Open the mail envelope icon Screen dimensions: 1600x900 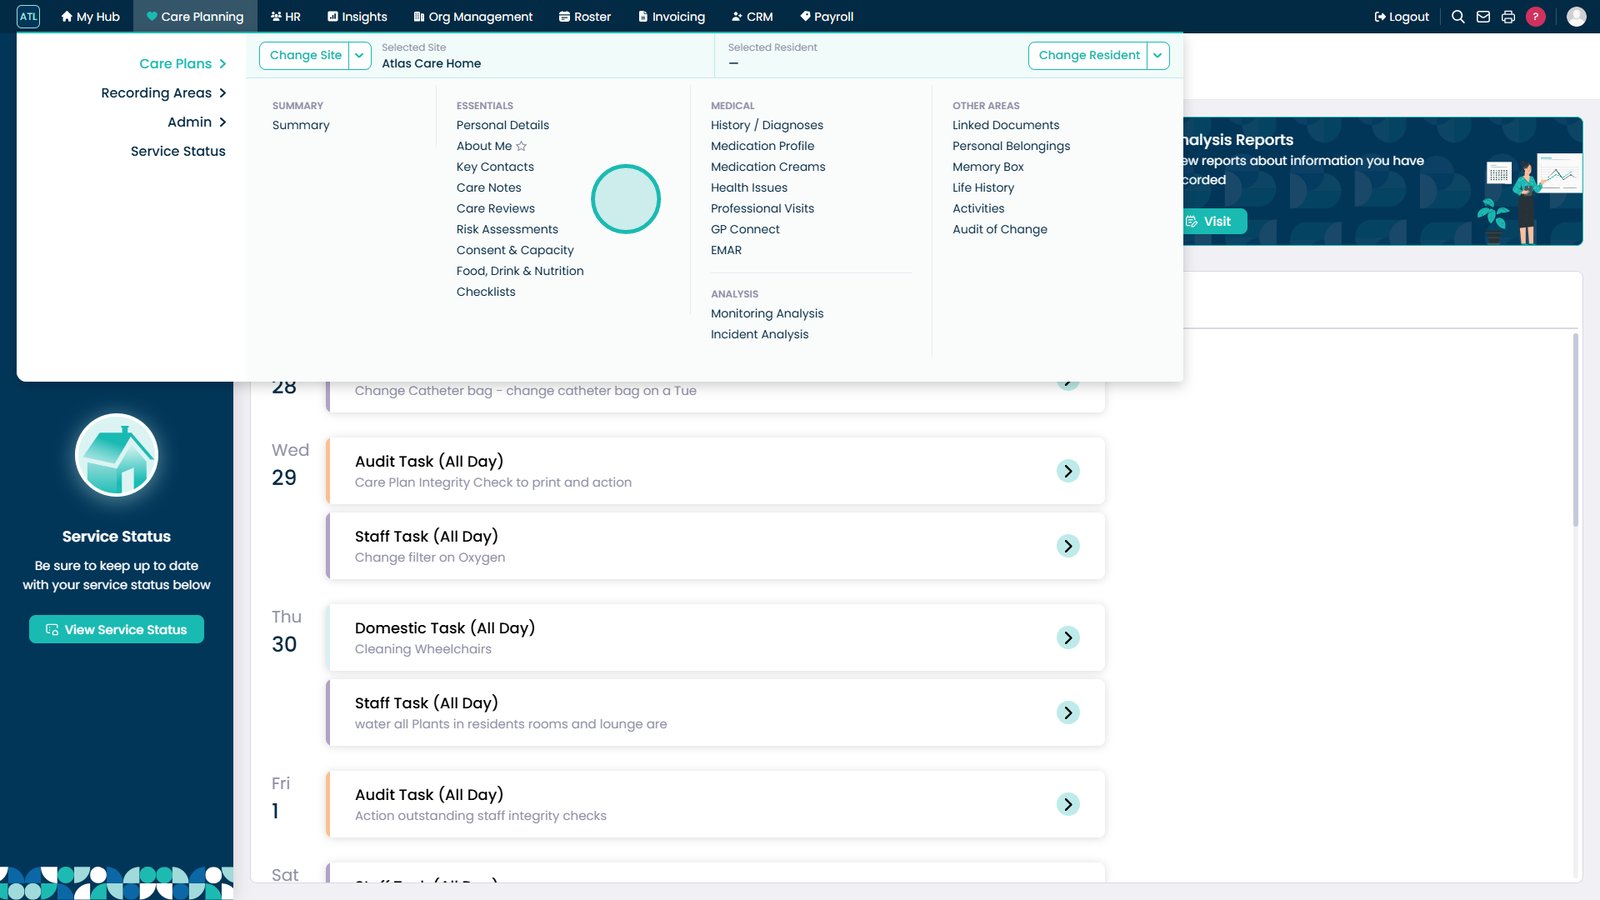click(1483, 17)
